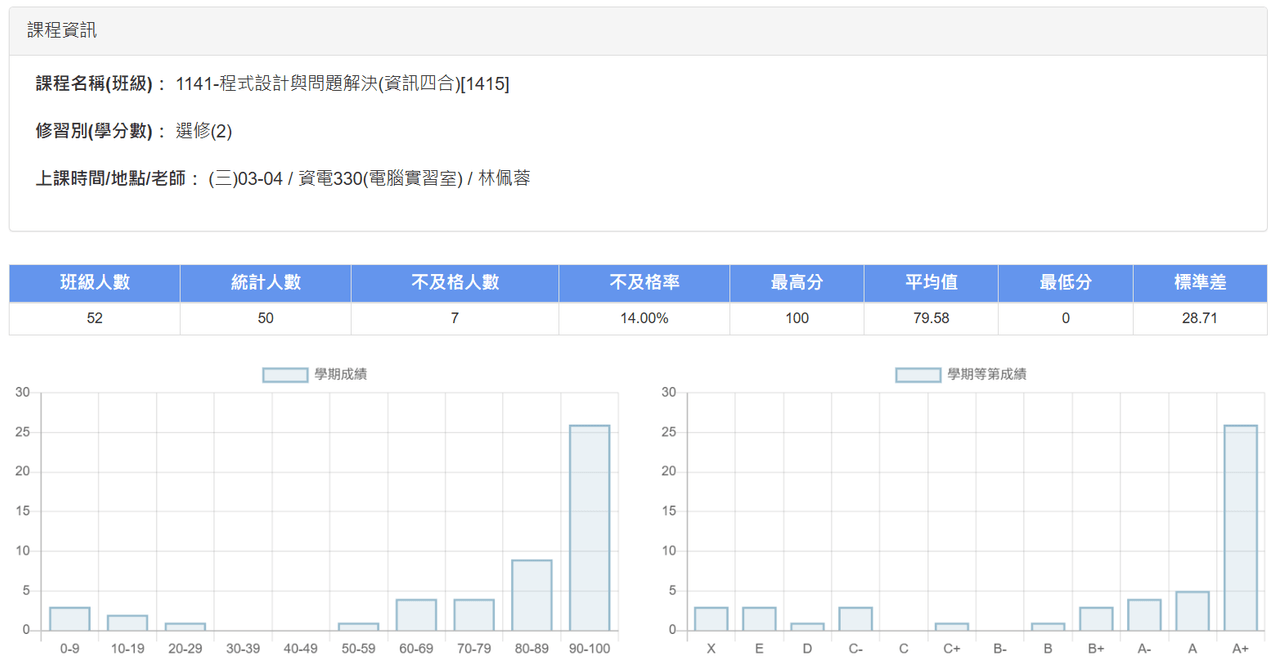This screenshot has width=1279, height=661.
Task: Click the teacher name 林佩蓉
Action: click(505, 179)
